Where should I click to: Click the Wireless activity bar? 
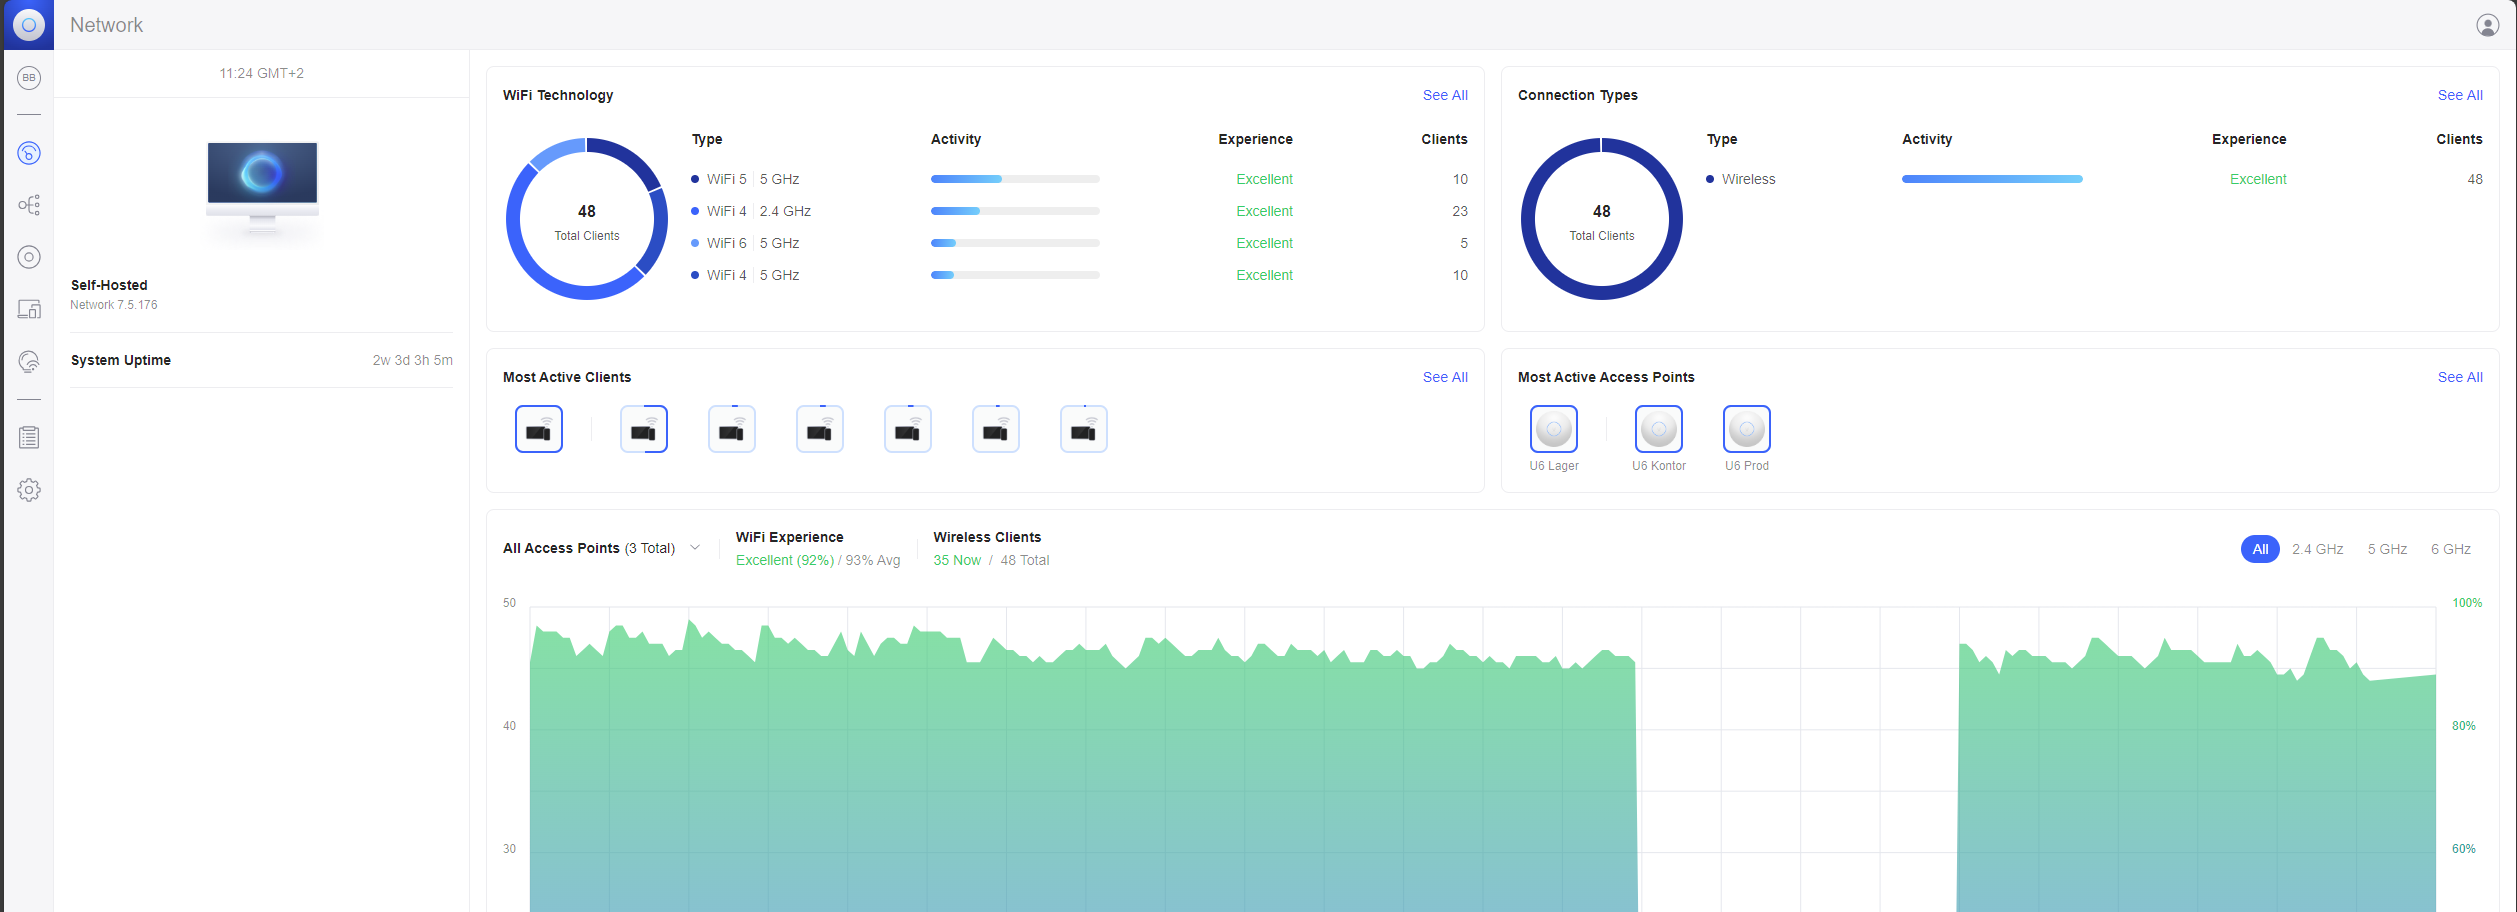click(1991, 179)
